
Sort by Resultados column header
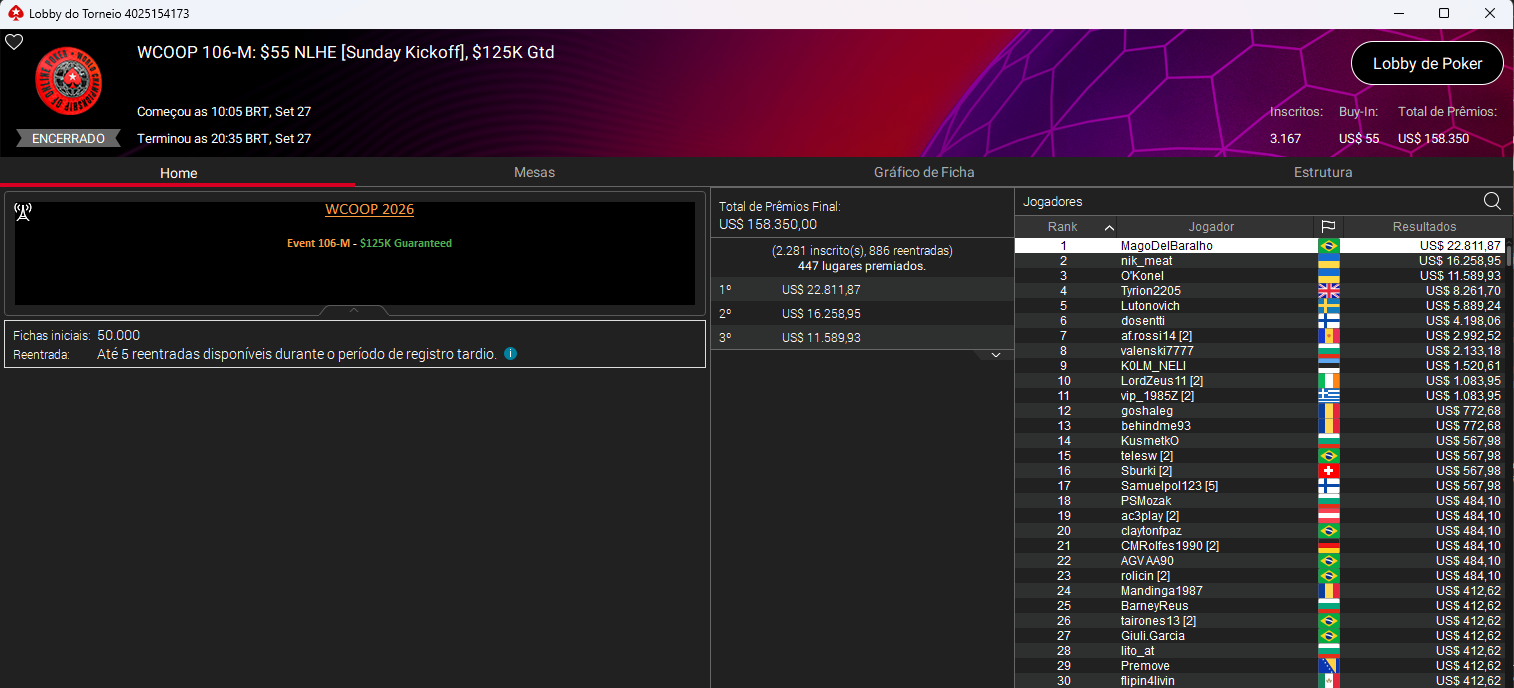pos(1424,227)
